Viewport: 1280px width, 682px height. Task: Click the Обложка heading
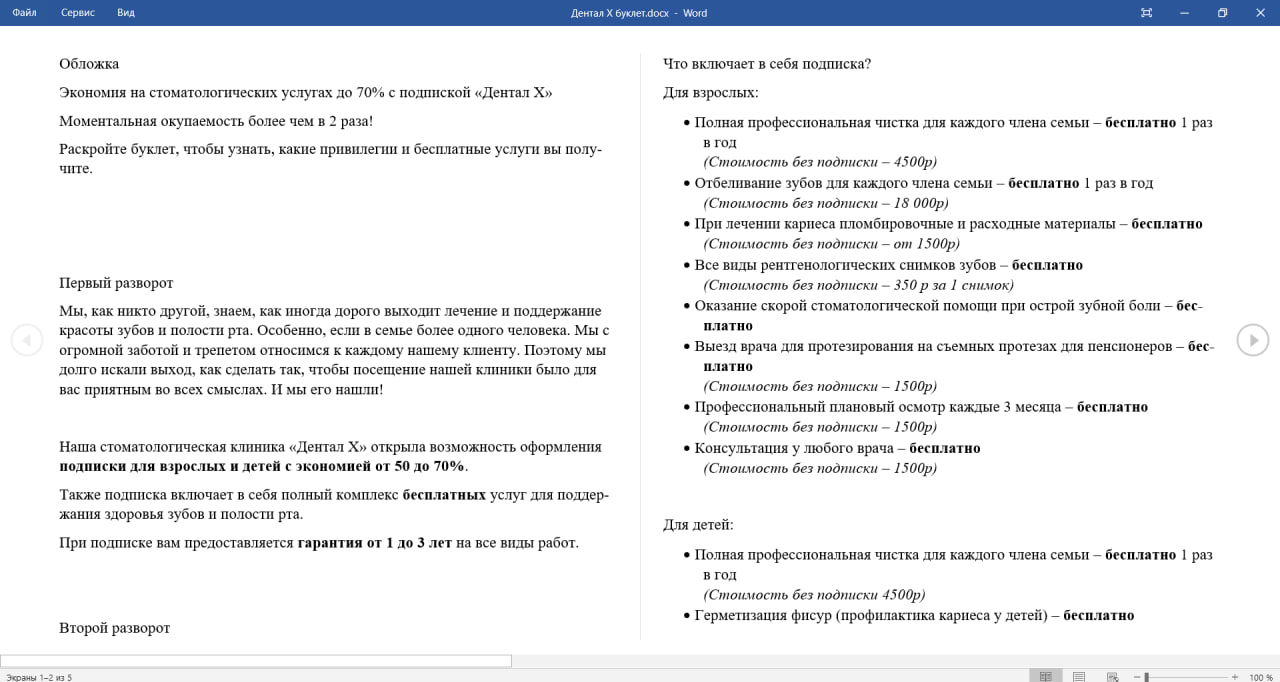point(89,64)
